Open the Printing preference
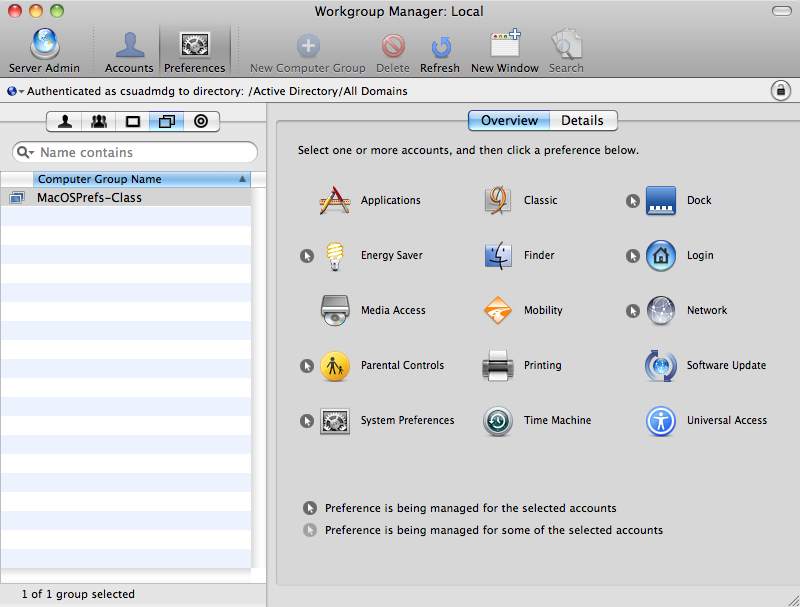Image resolution: width=800 pixels, height=607 pixels. click(497, 366)
